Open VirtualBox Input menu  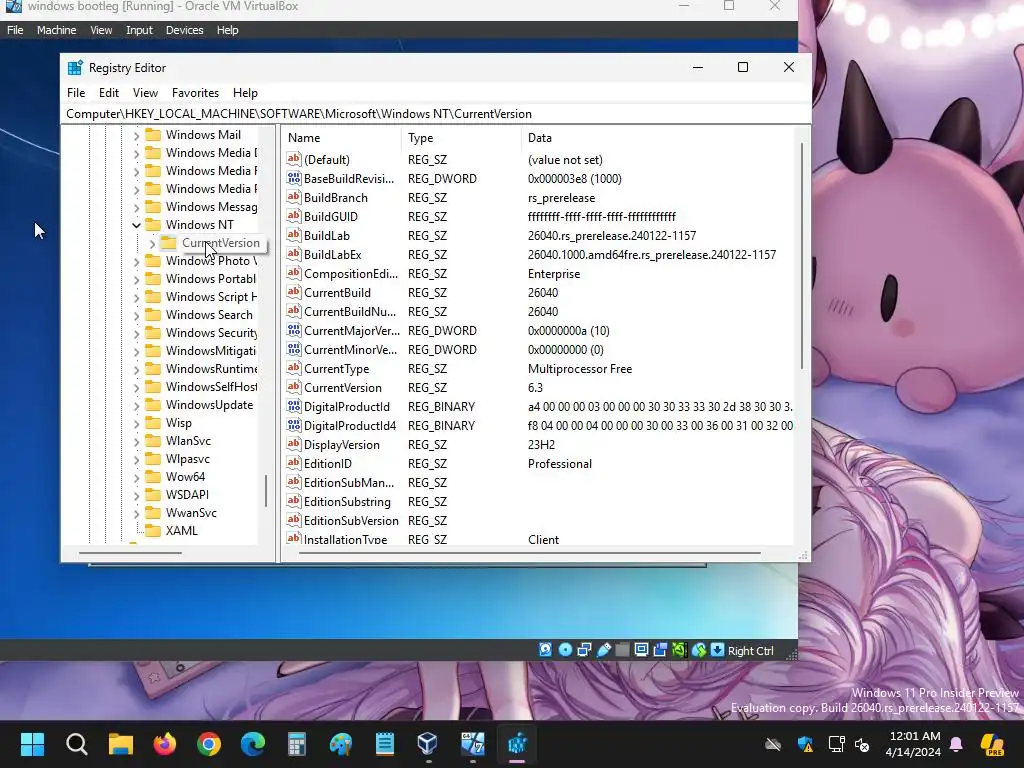tap(139, 30)
